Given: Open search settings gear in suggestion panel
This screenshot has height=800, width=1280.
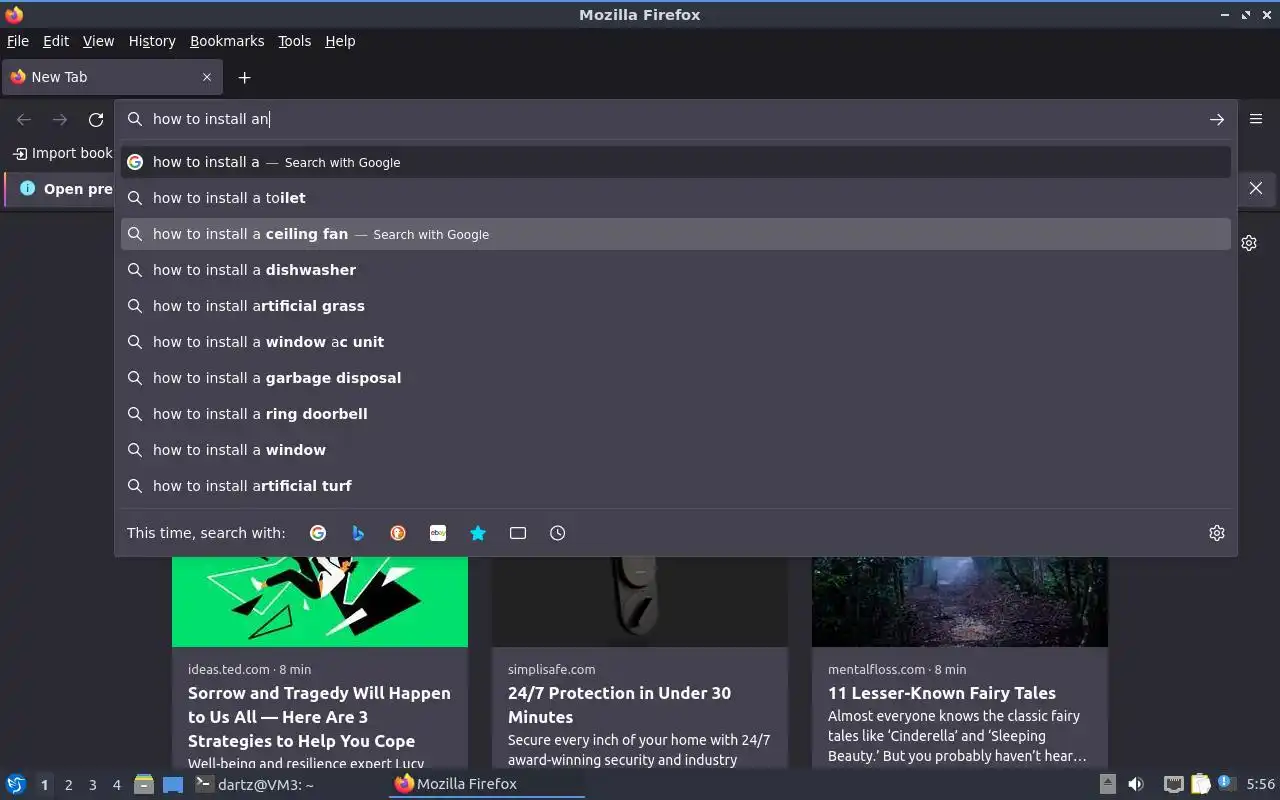Looking at the screenshot, I should 1217,533.
